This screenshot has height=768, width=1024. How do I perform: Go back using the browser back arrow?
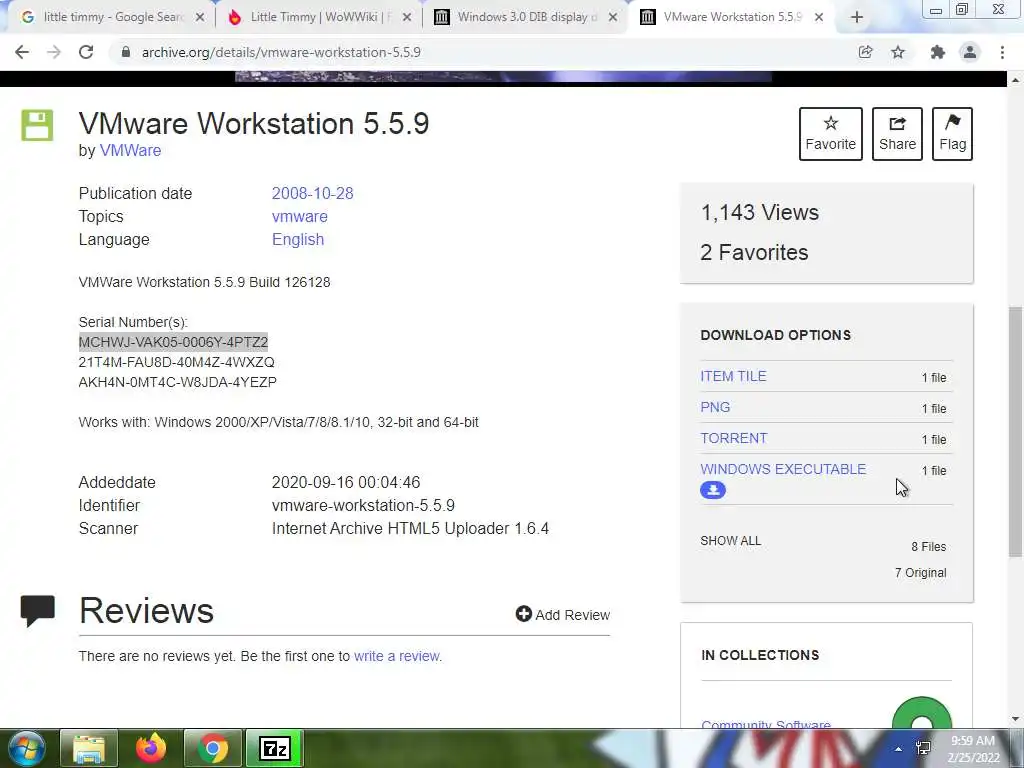pos(22,52)
